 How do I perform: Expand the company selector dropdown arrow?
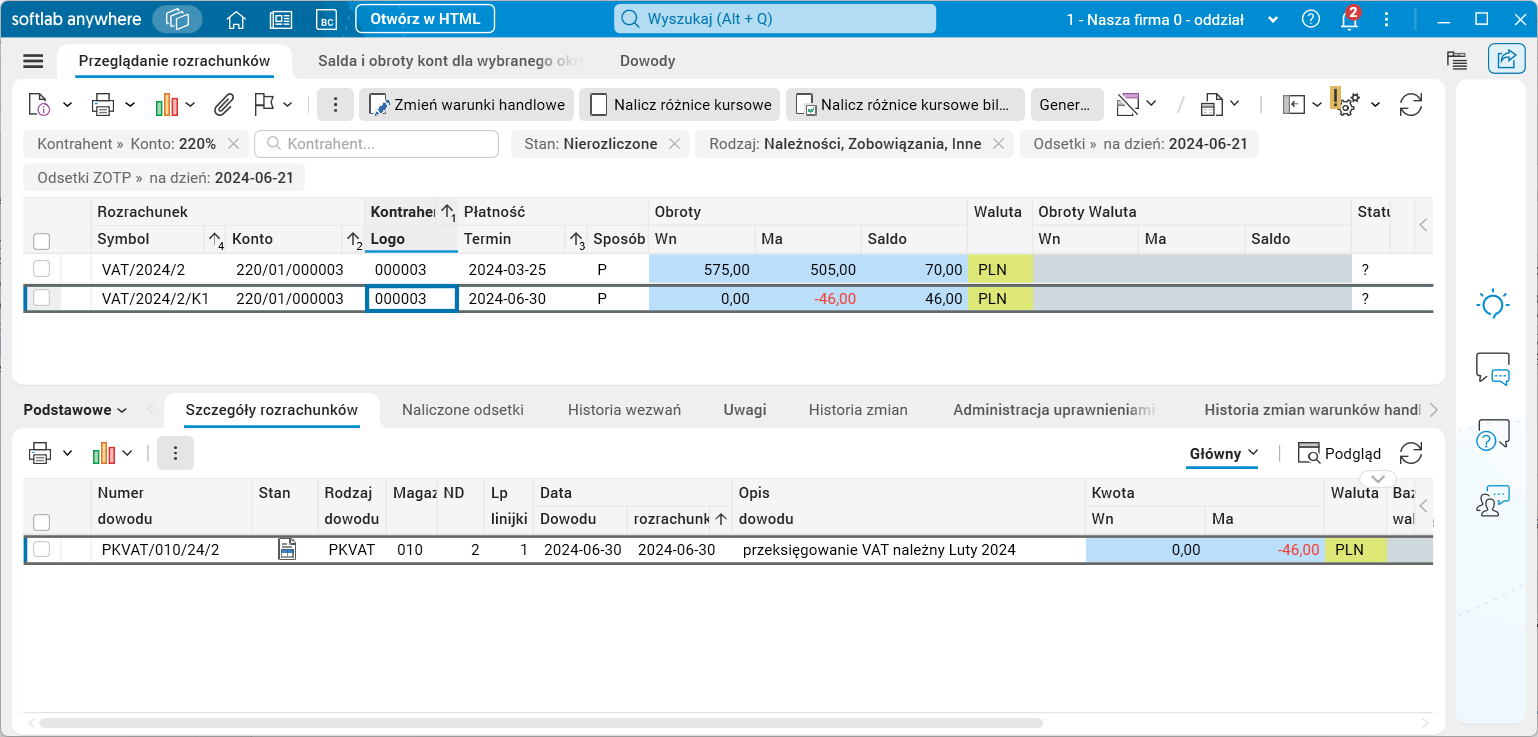point(1273,19)
